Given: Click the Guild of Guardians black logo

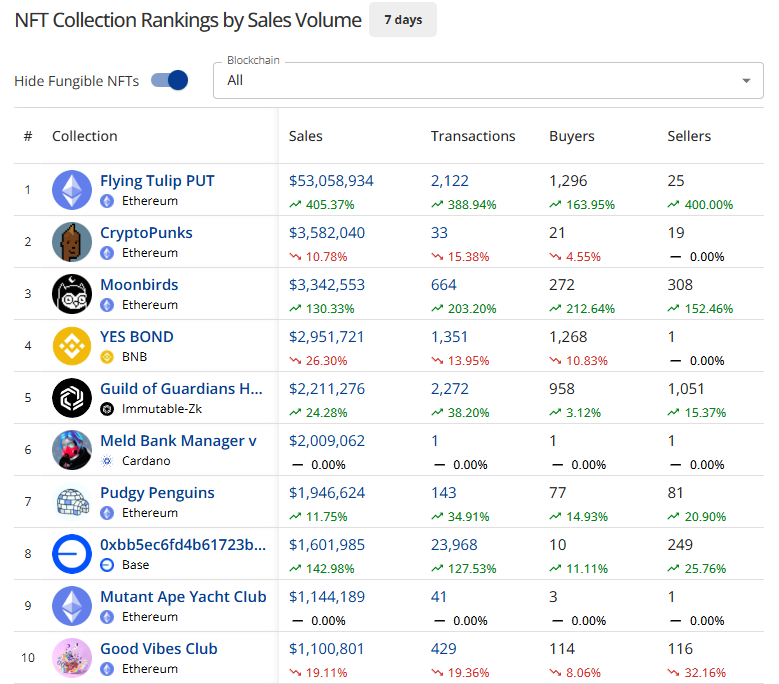Looking at the screenshot, I should coord(72,398).
